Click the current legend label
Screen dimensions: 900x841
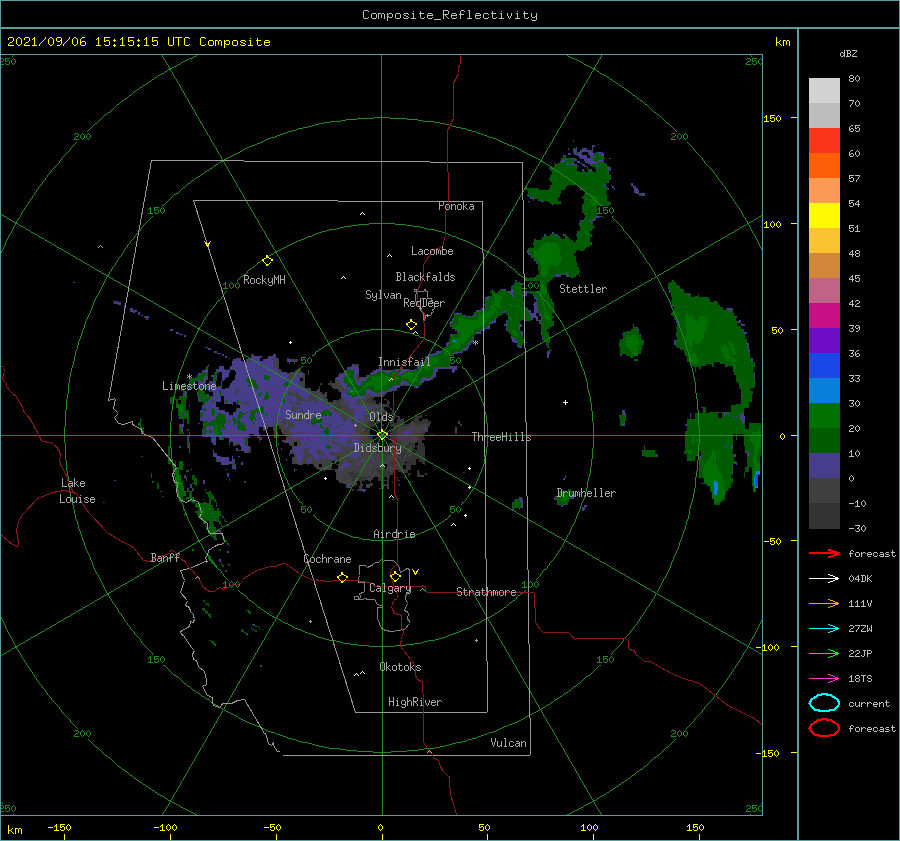click(869, 703)
